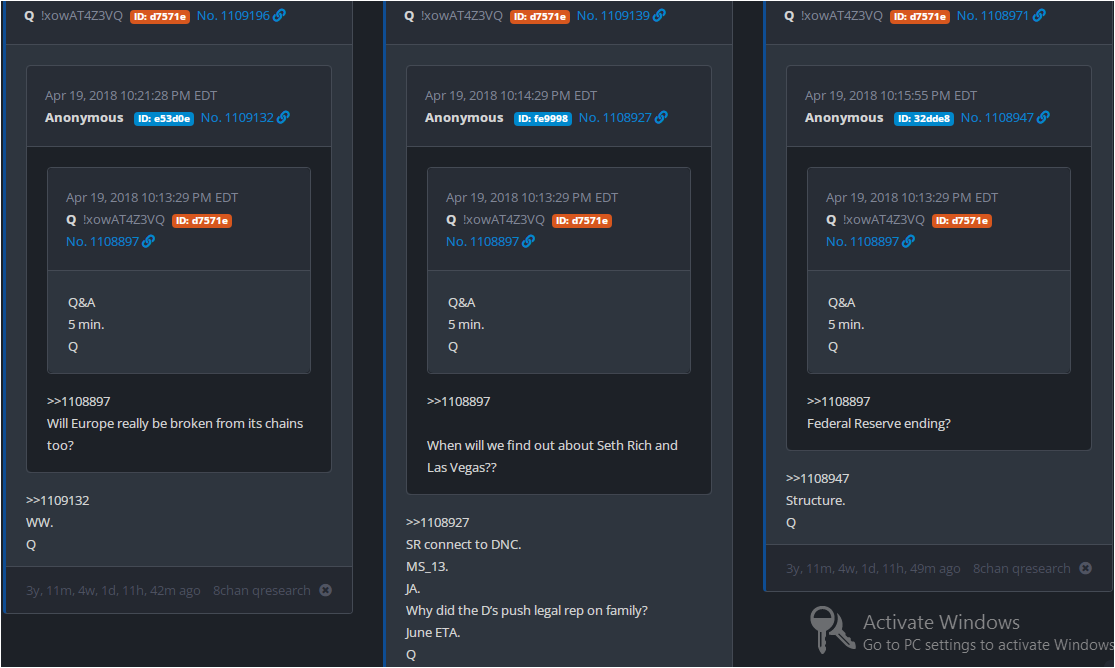Click the X icon after 11h, 49m ago

pos(1086,568)
